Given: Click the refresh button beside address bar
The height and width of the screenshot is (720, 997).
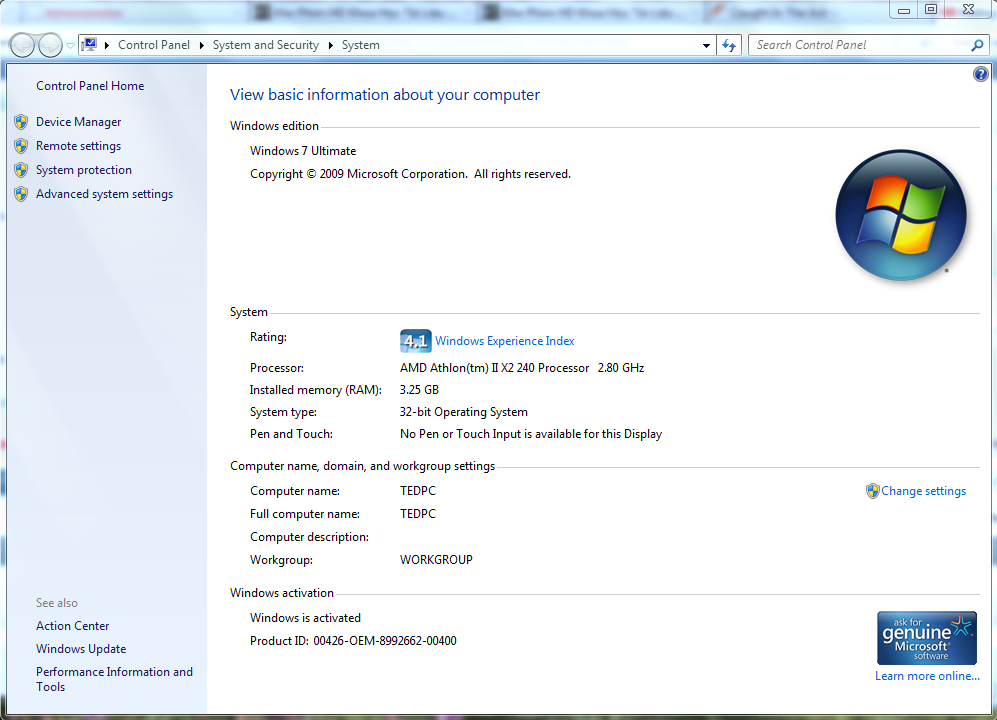Looking at the screenshot, I should [x=729, y=45].
